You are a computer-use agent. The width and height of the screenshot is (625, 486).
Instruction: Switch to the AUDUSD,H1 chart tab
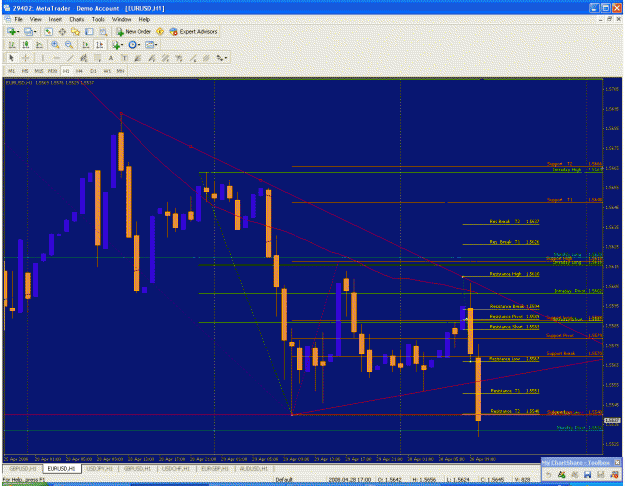coord(253,468)
